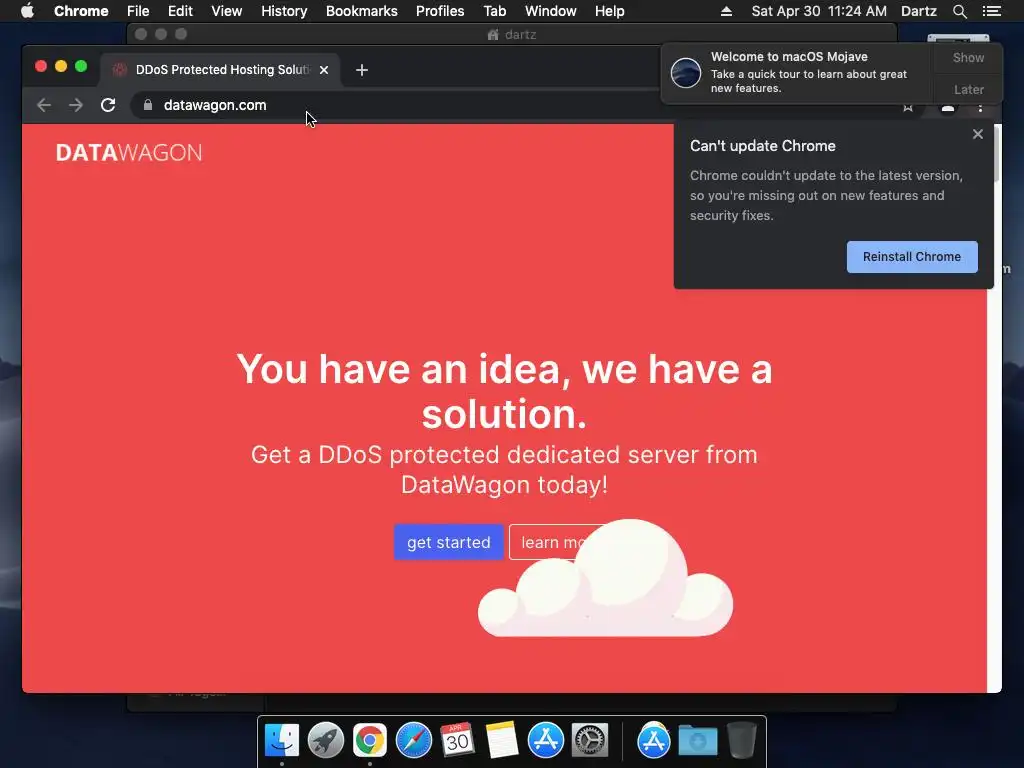
Task: Open the Window menu
Action: click(x=551, y=11)
